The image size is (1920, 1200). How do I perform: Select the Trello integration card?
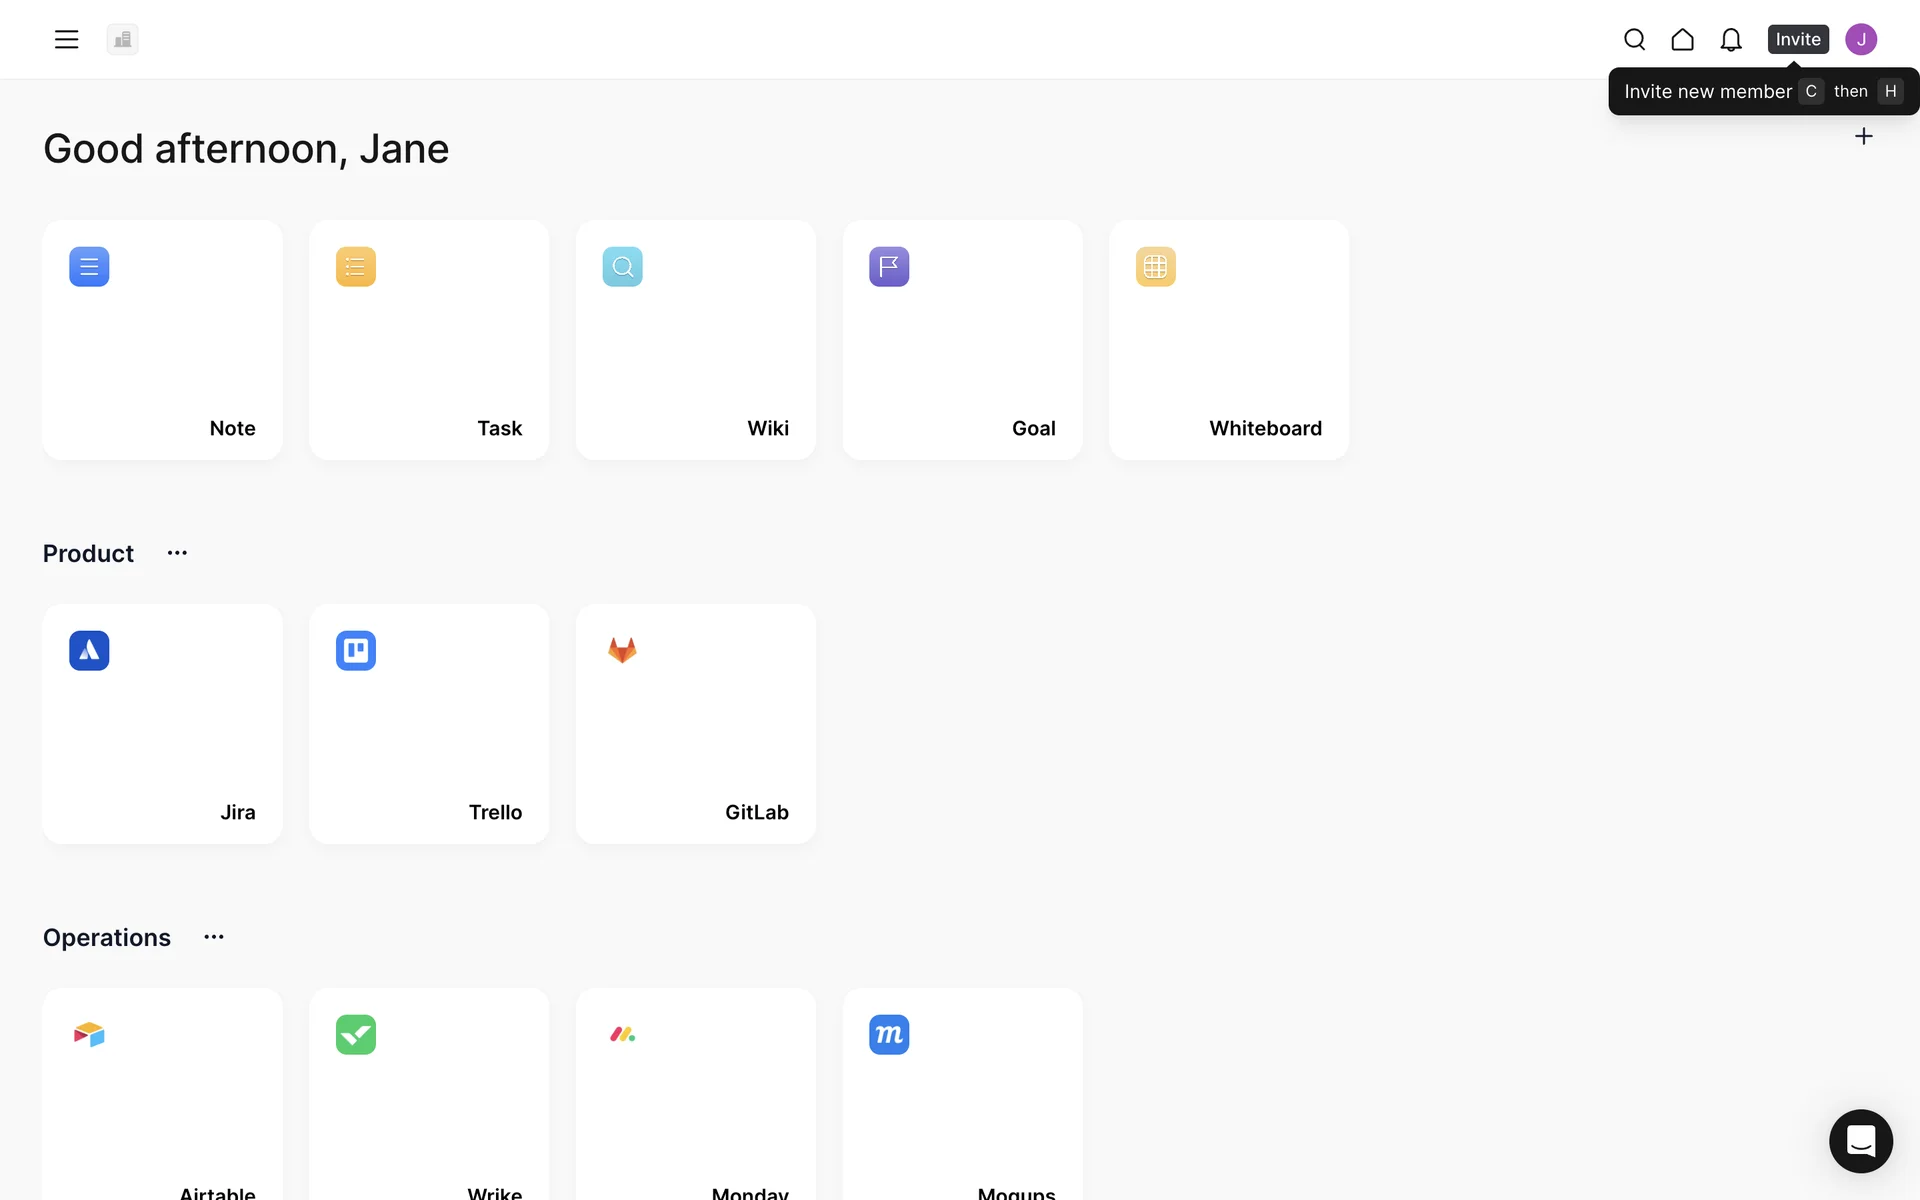429,724
